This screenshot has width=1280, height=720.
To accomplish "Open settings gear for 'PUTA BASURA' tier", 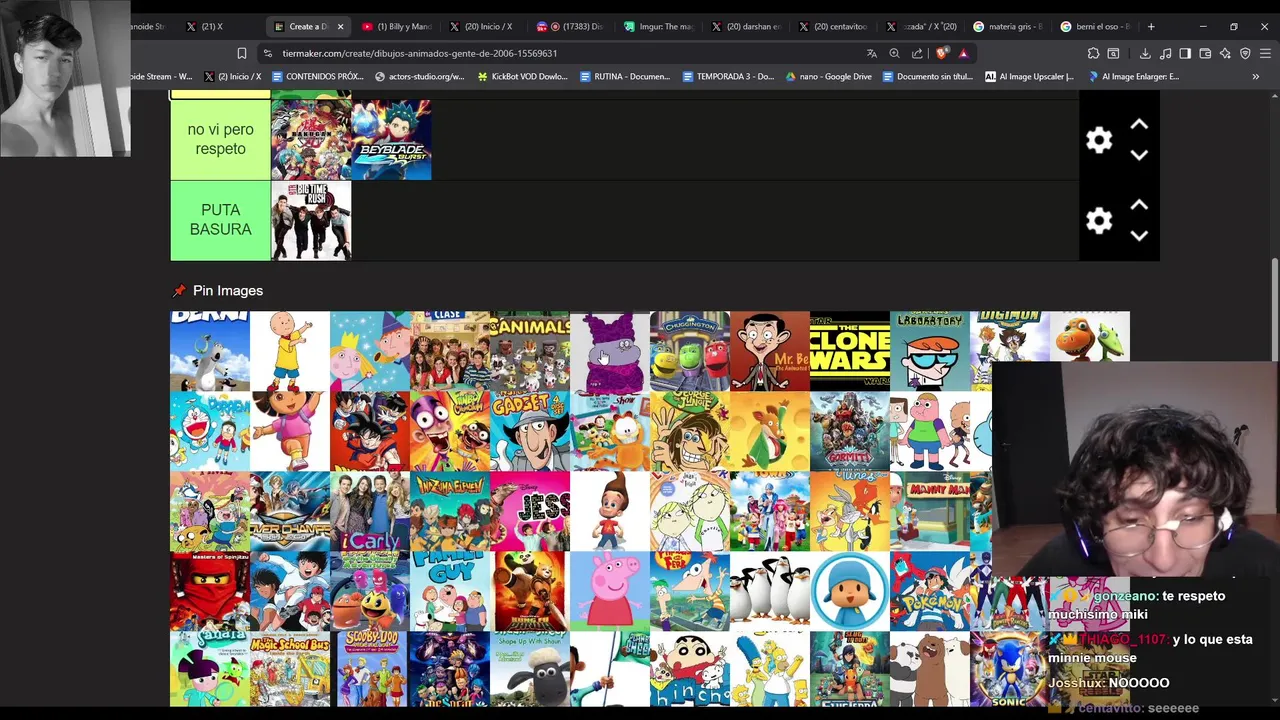I will click(1099, 221).
